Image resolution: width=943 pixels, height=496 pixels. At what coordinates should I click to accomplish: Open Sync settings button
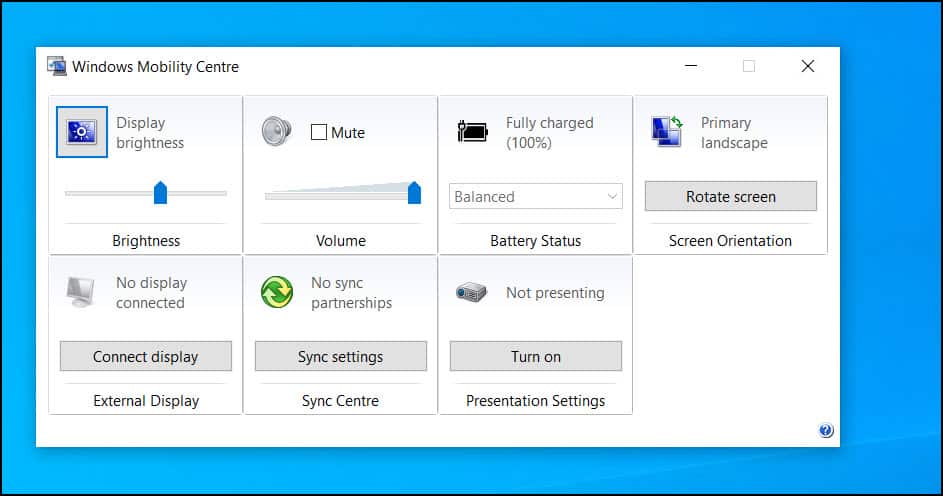340,357
